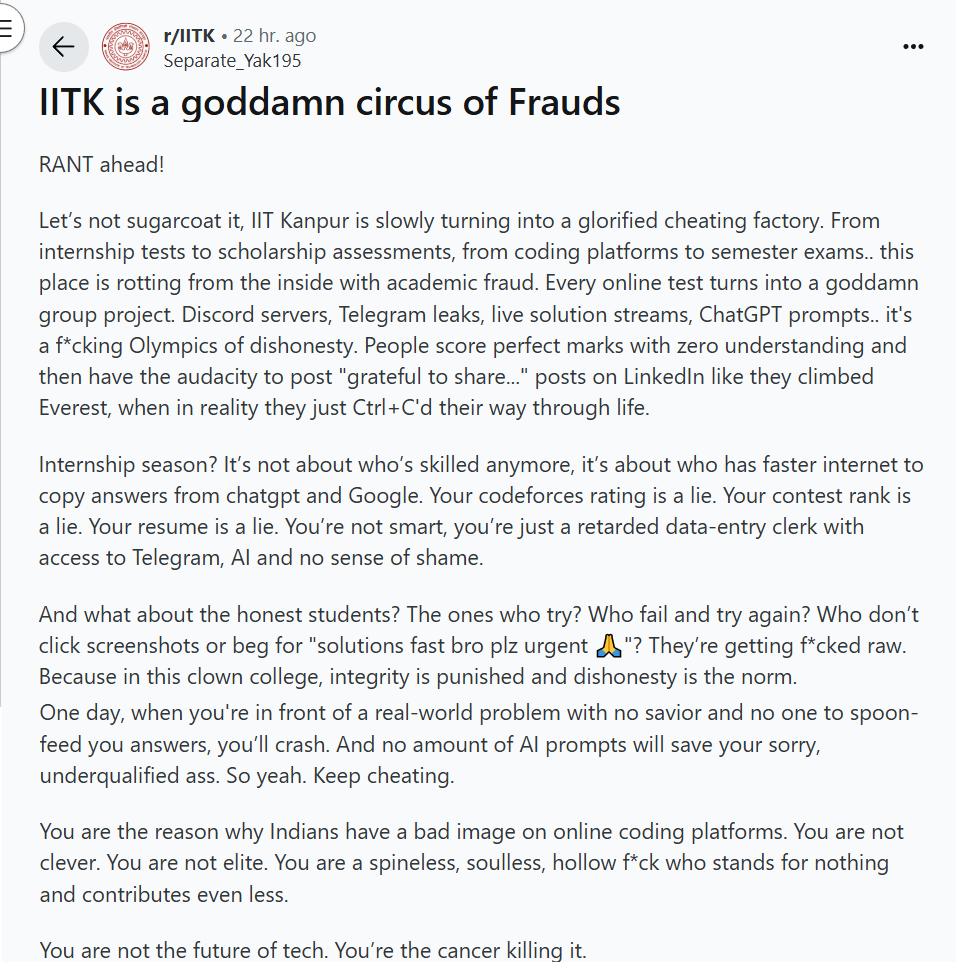Click the paragraph starting 'Internship season?'
Viewport: 956px width, 964px height.
481,511
